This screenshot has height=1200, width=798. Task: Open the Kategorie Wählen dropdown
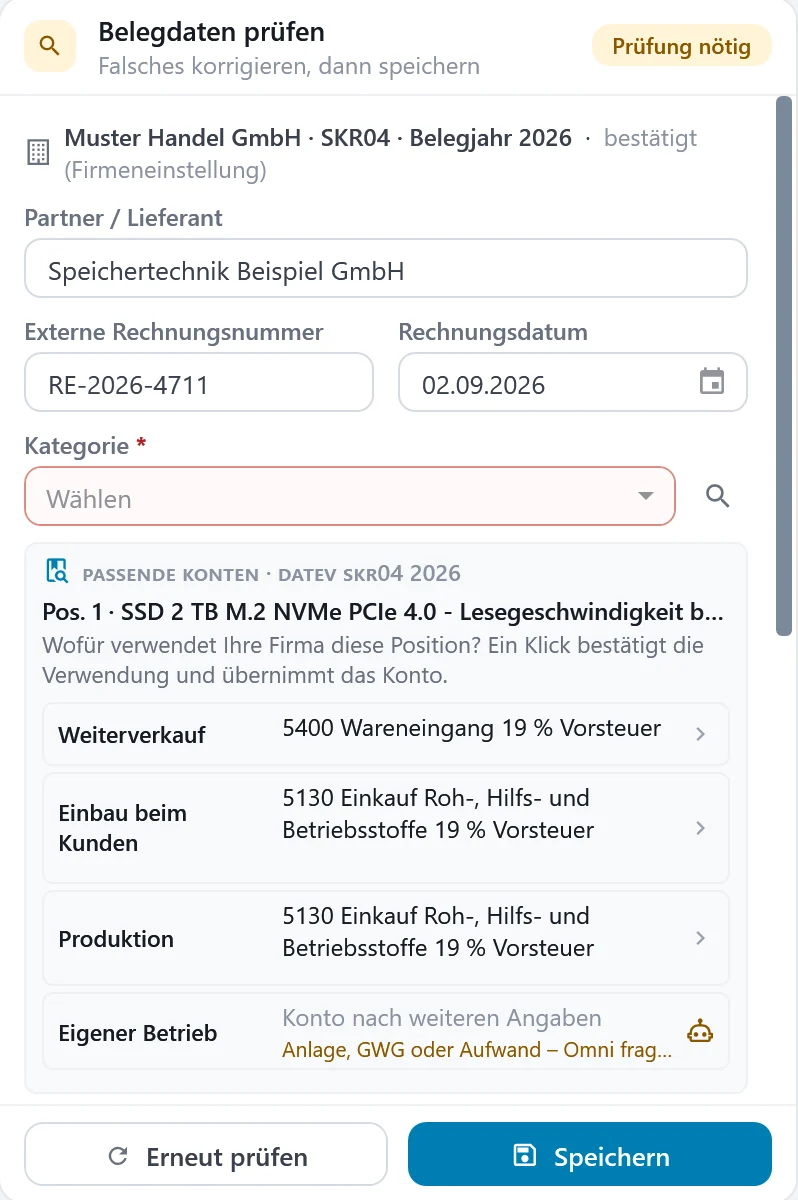(350, 496)
